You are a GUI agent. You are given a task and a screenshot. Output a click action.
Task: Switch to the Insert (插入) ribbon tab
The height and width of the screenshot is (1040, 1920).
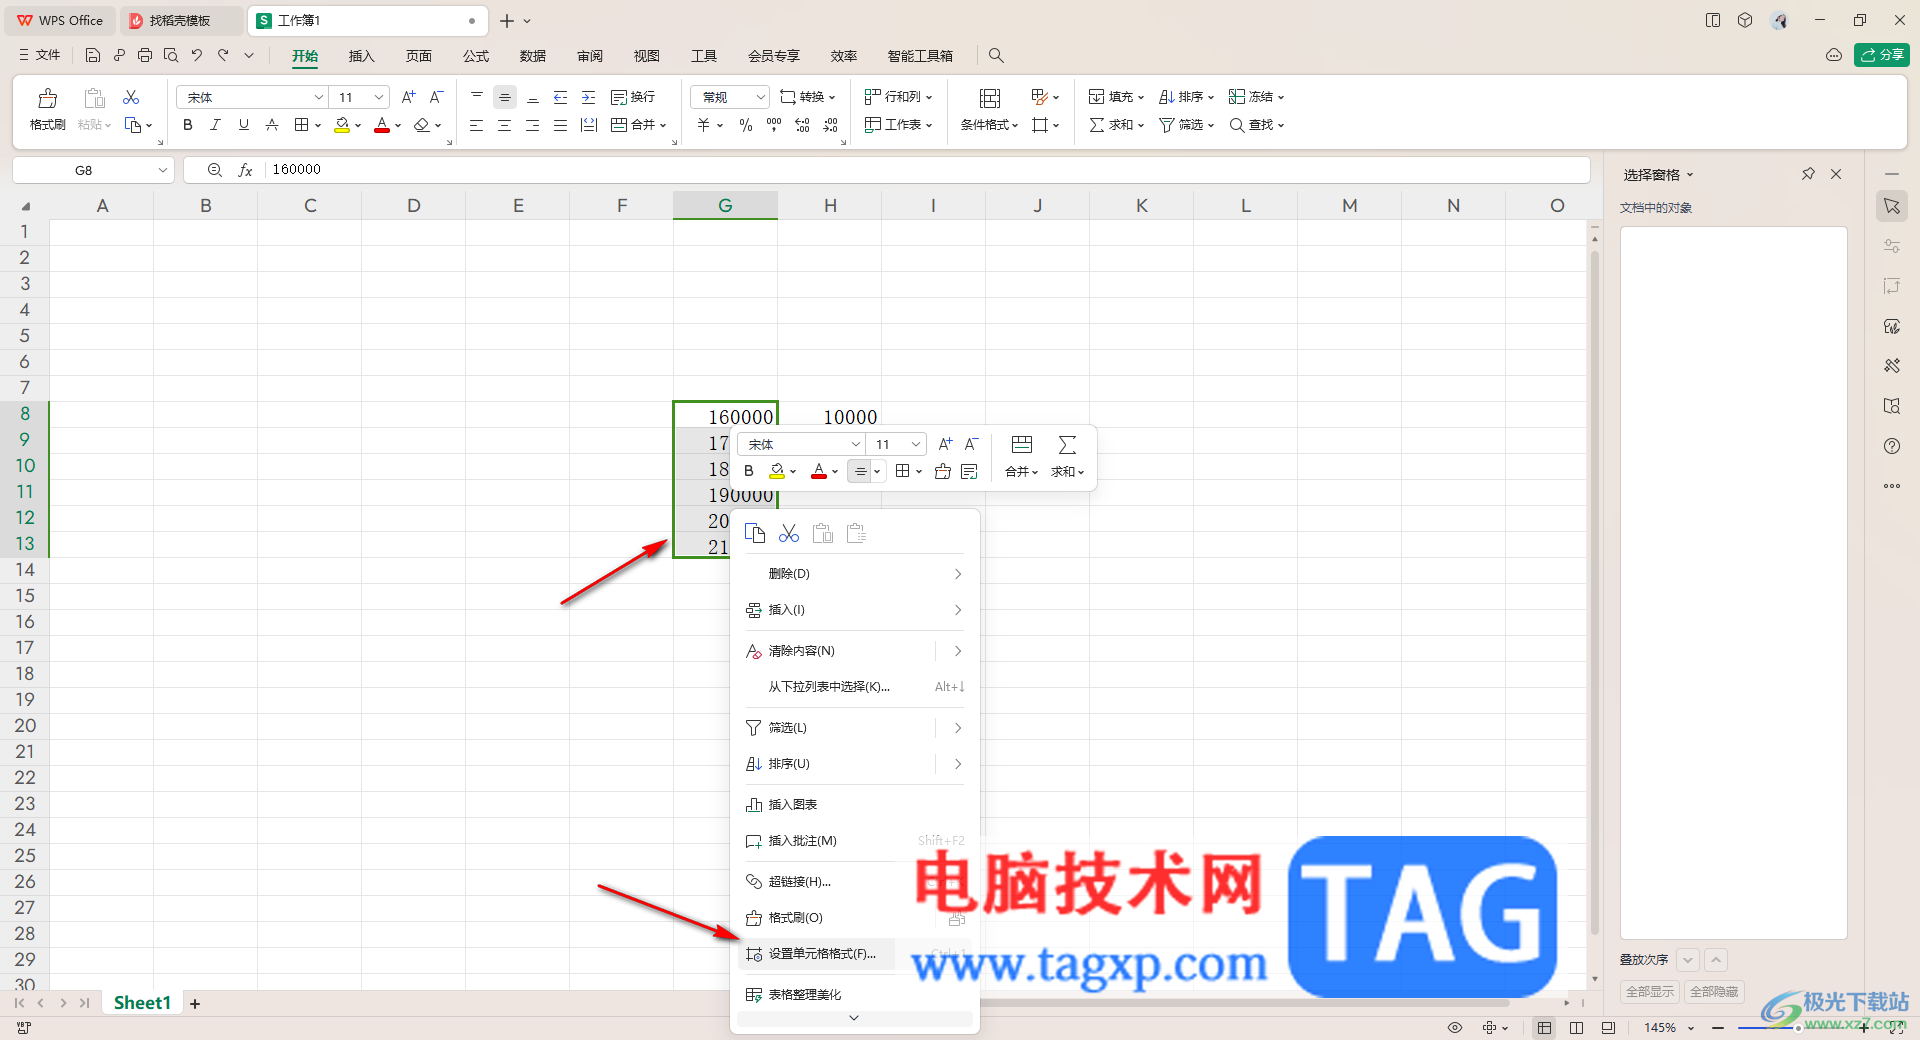point(361,56)
